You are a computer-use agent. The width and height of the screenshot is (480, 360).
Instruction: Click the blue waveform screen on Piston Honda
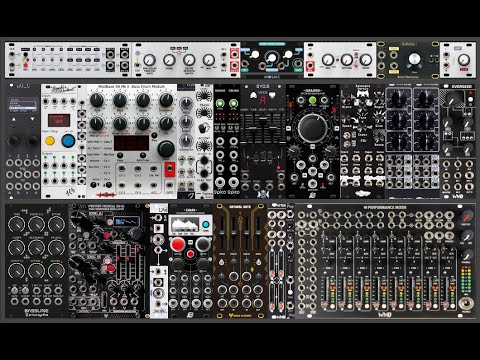(127, 222)
